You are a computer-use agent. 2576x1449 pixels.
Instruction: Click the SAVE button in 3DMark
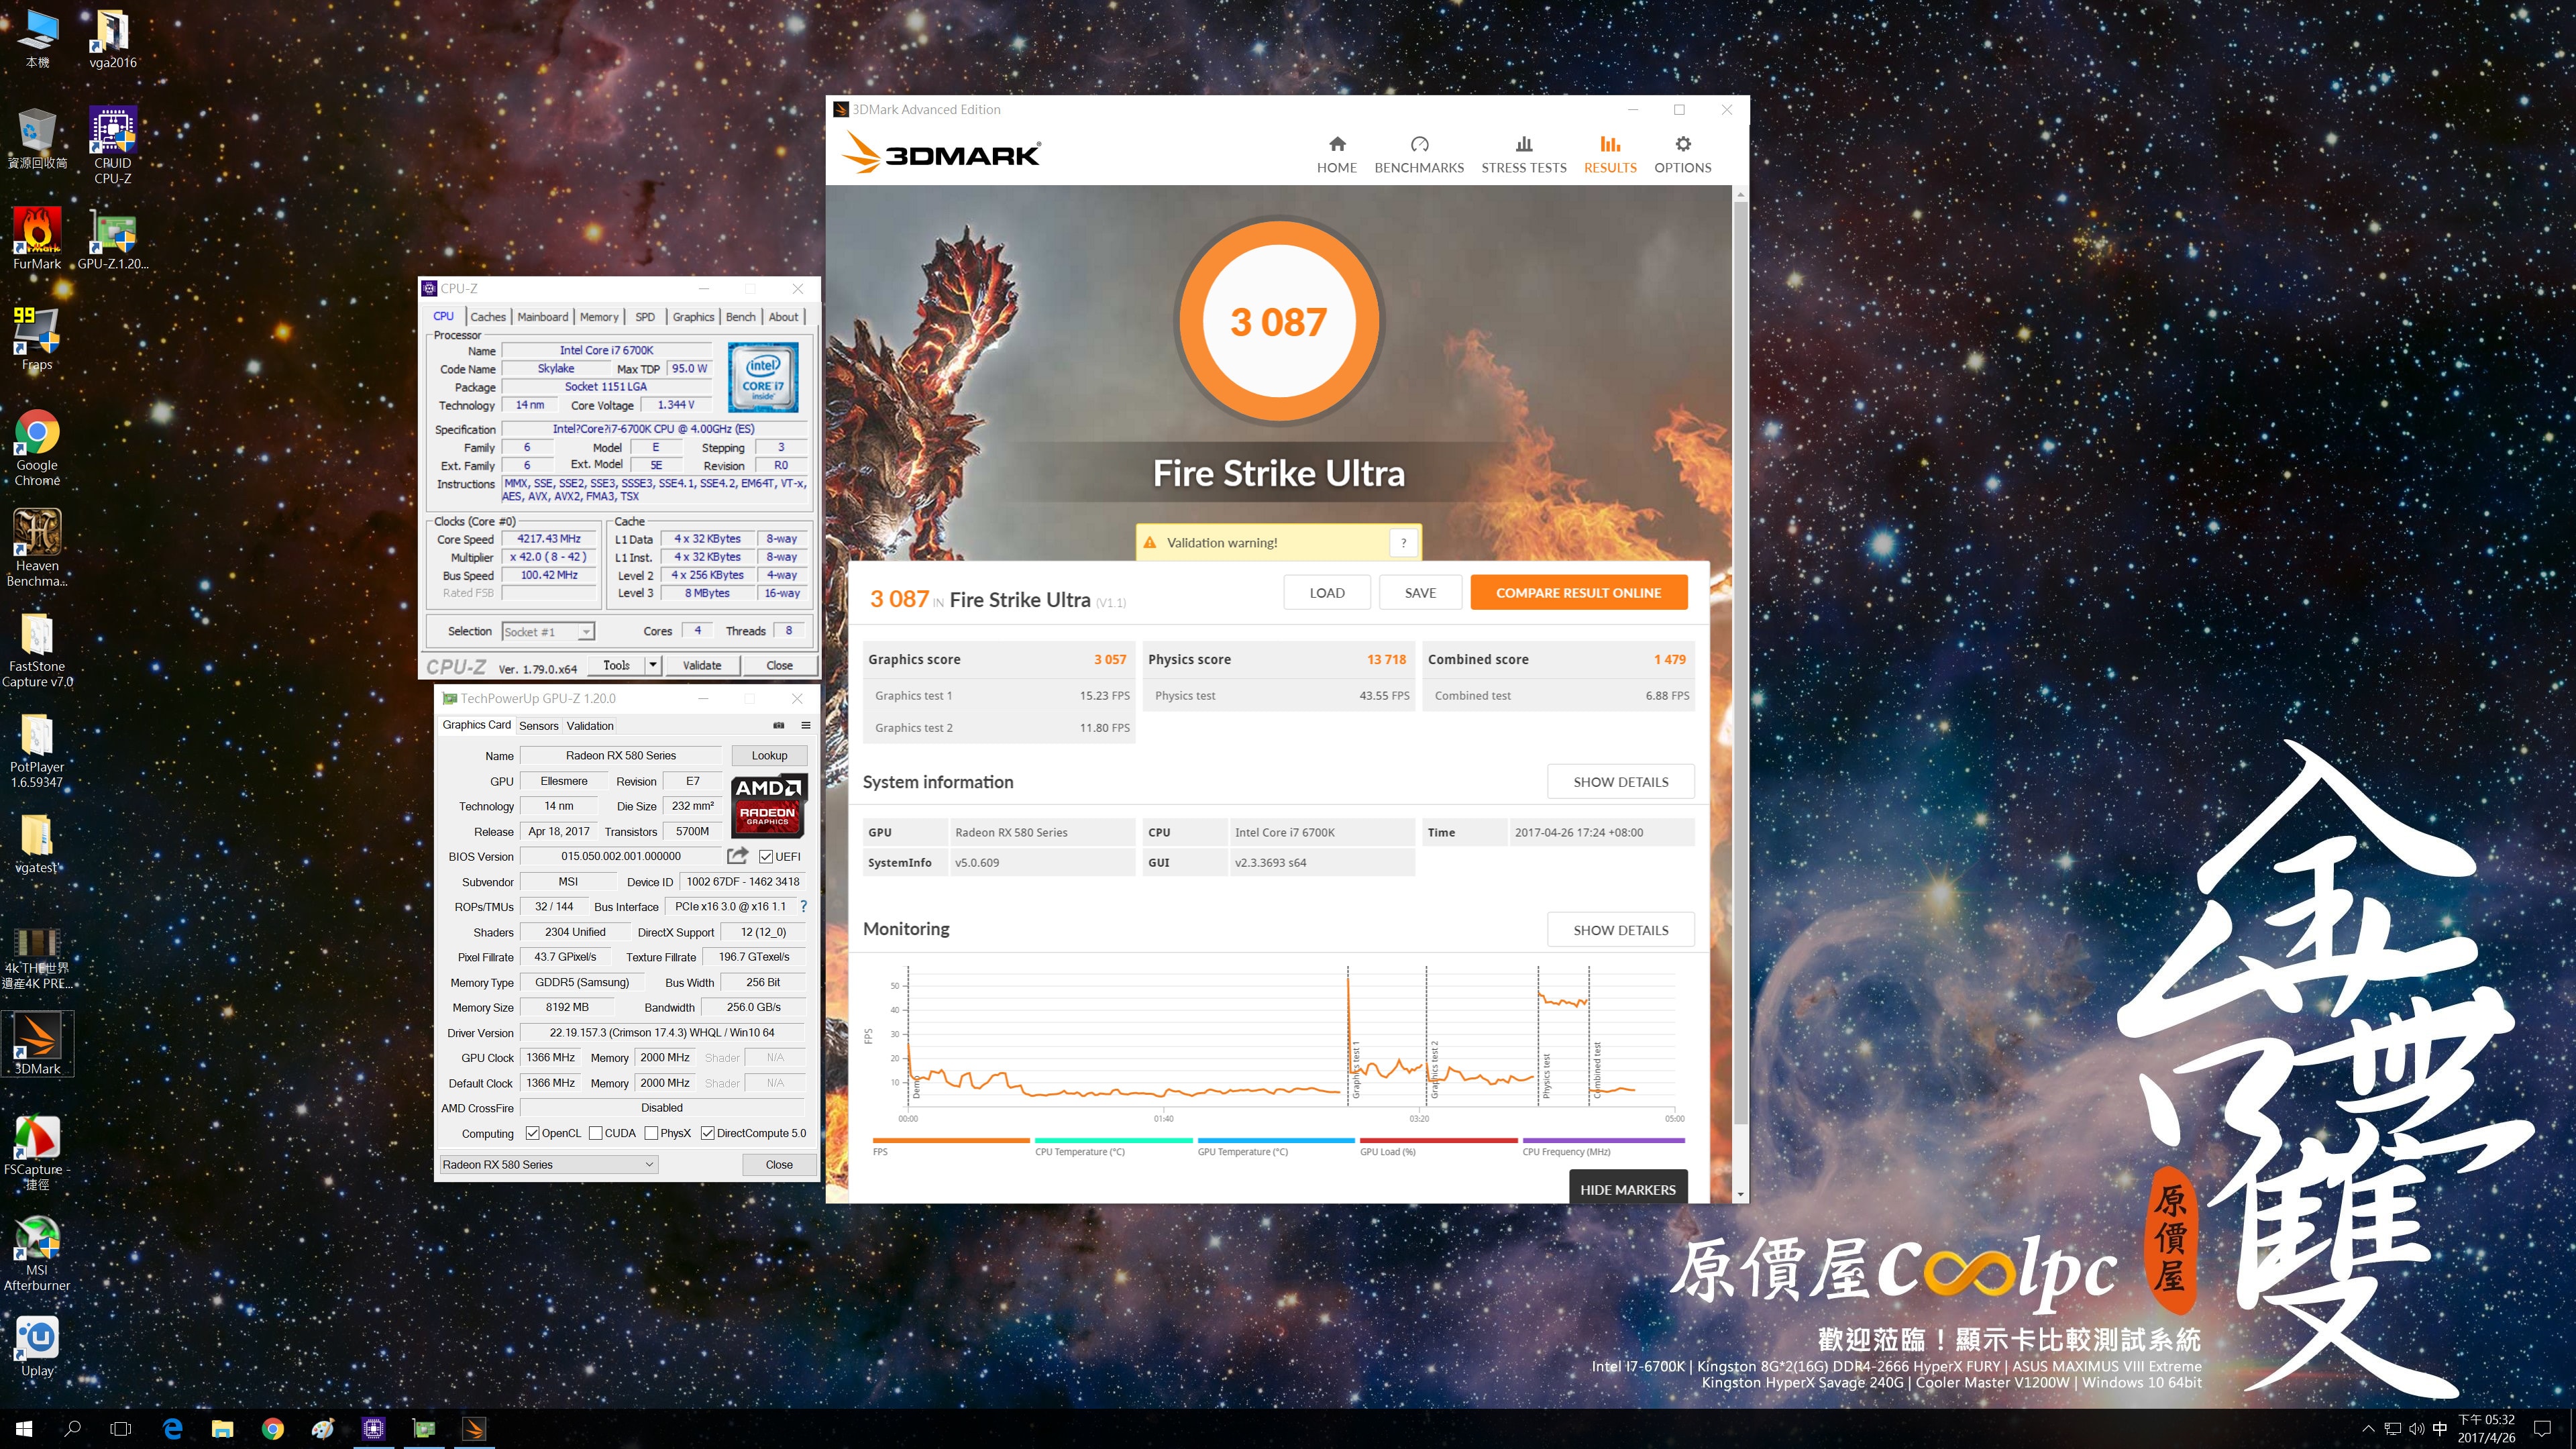click(x=1419, y=592)
